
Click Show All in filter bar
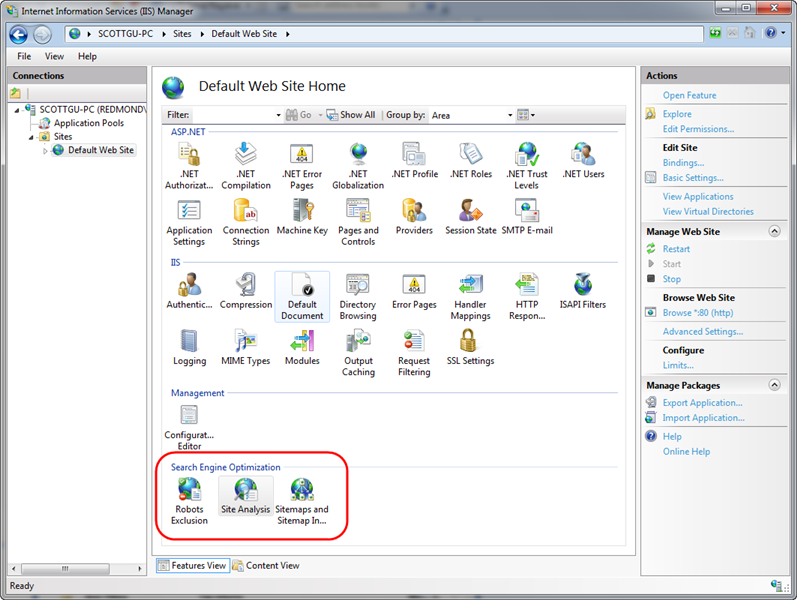(351, 115)
